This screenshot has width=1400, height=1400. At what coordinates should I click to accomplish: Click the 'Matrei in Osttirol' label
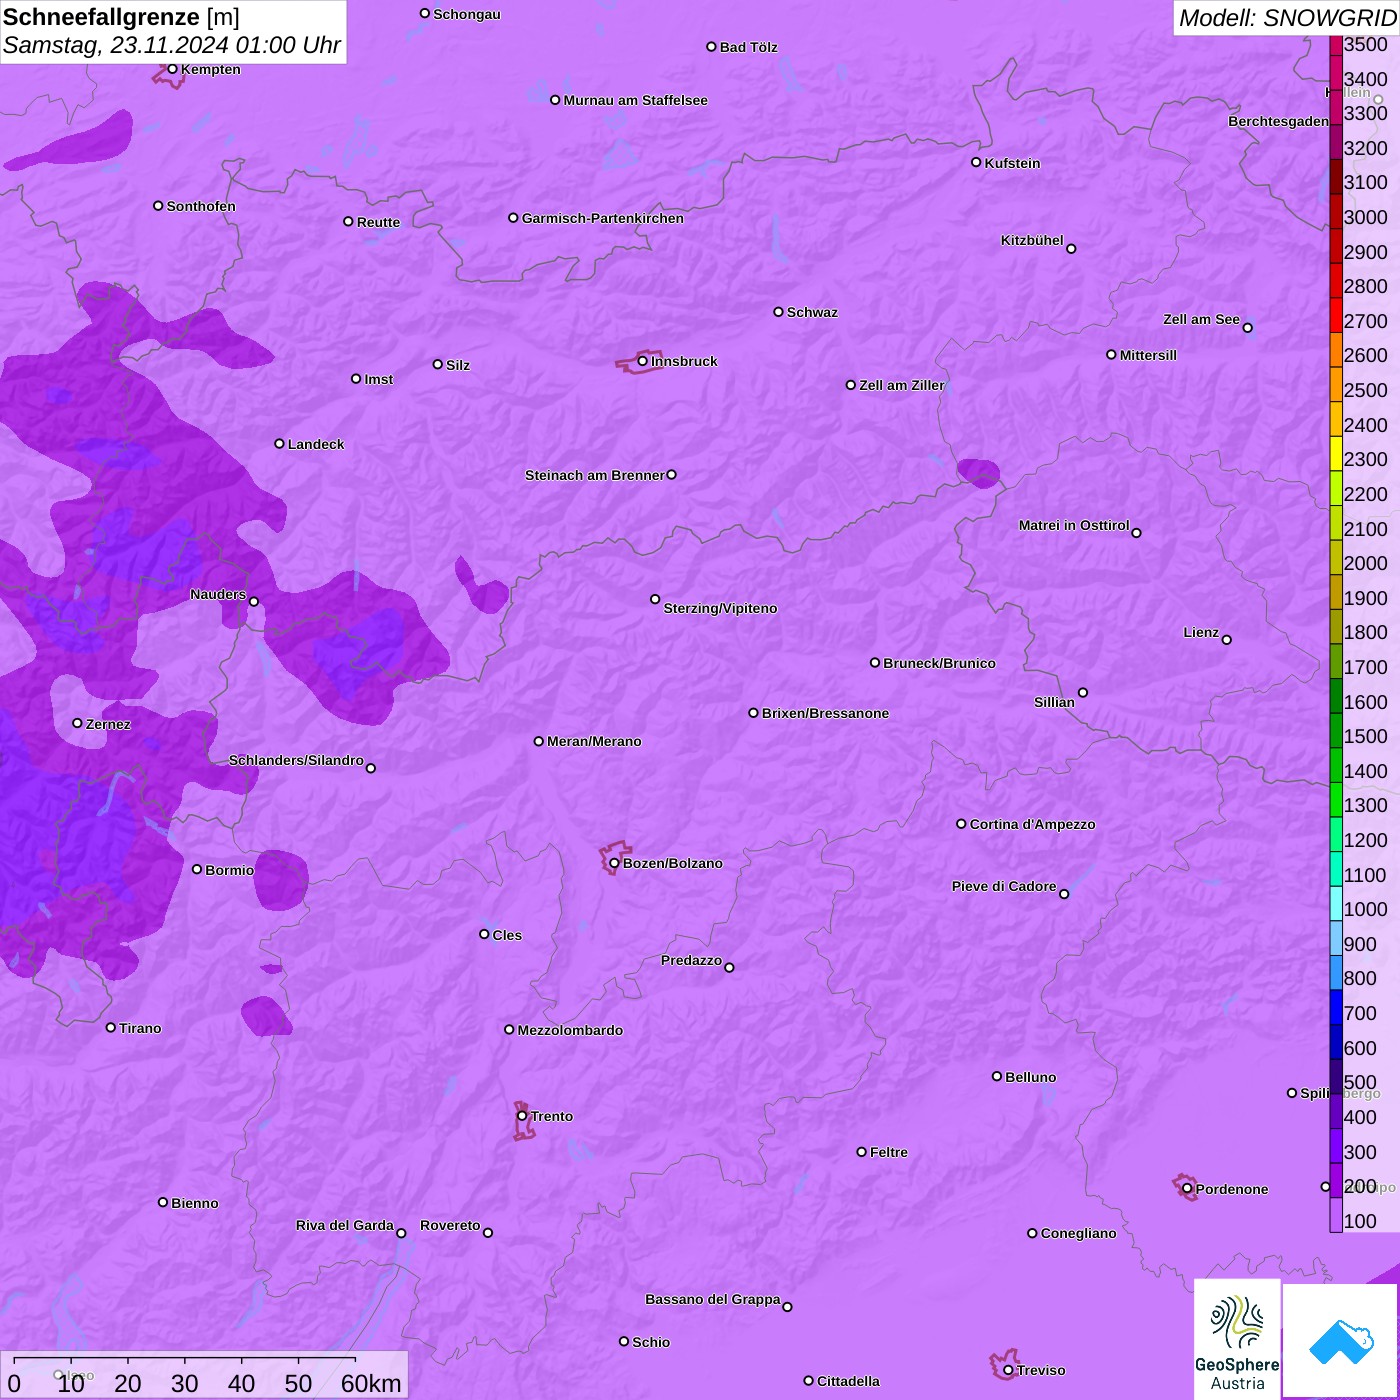pyautogui.click(x=1073, y=525)
